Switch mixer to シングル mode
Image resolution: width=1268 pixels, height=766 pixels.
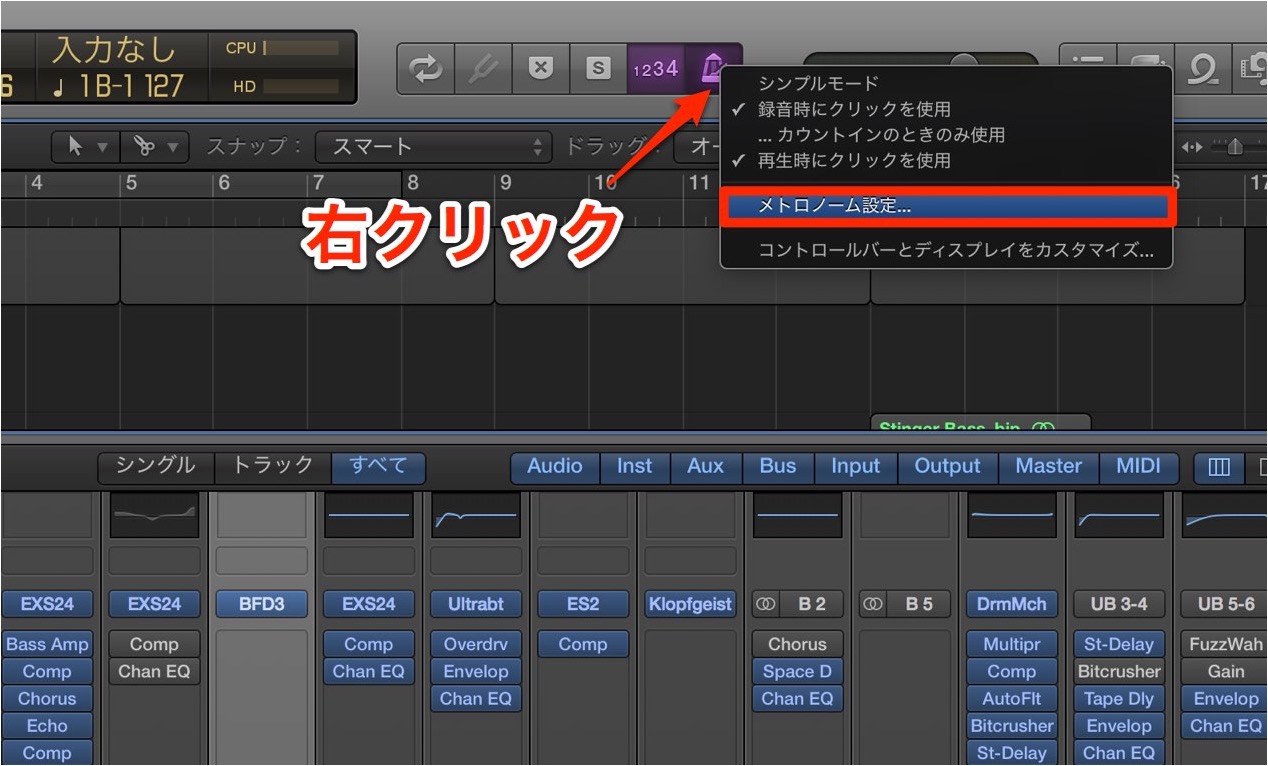(155, 466)
